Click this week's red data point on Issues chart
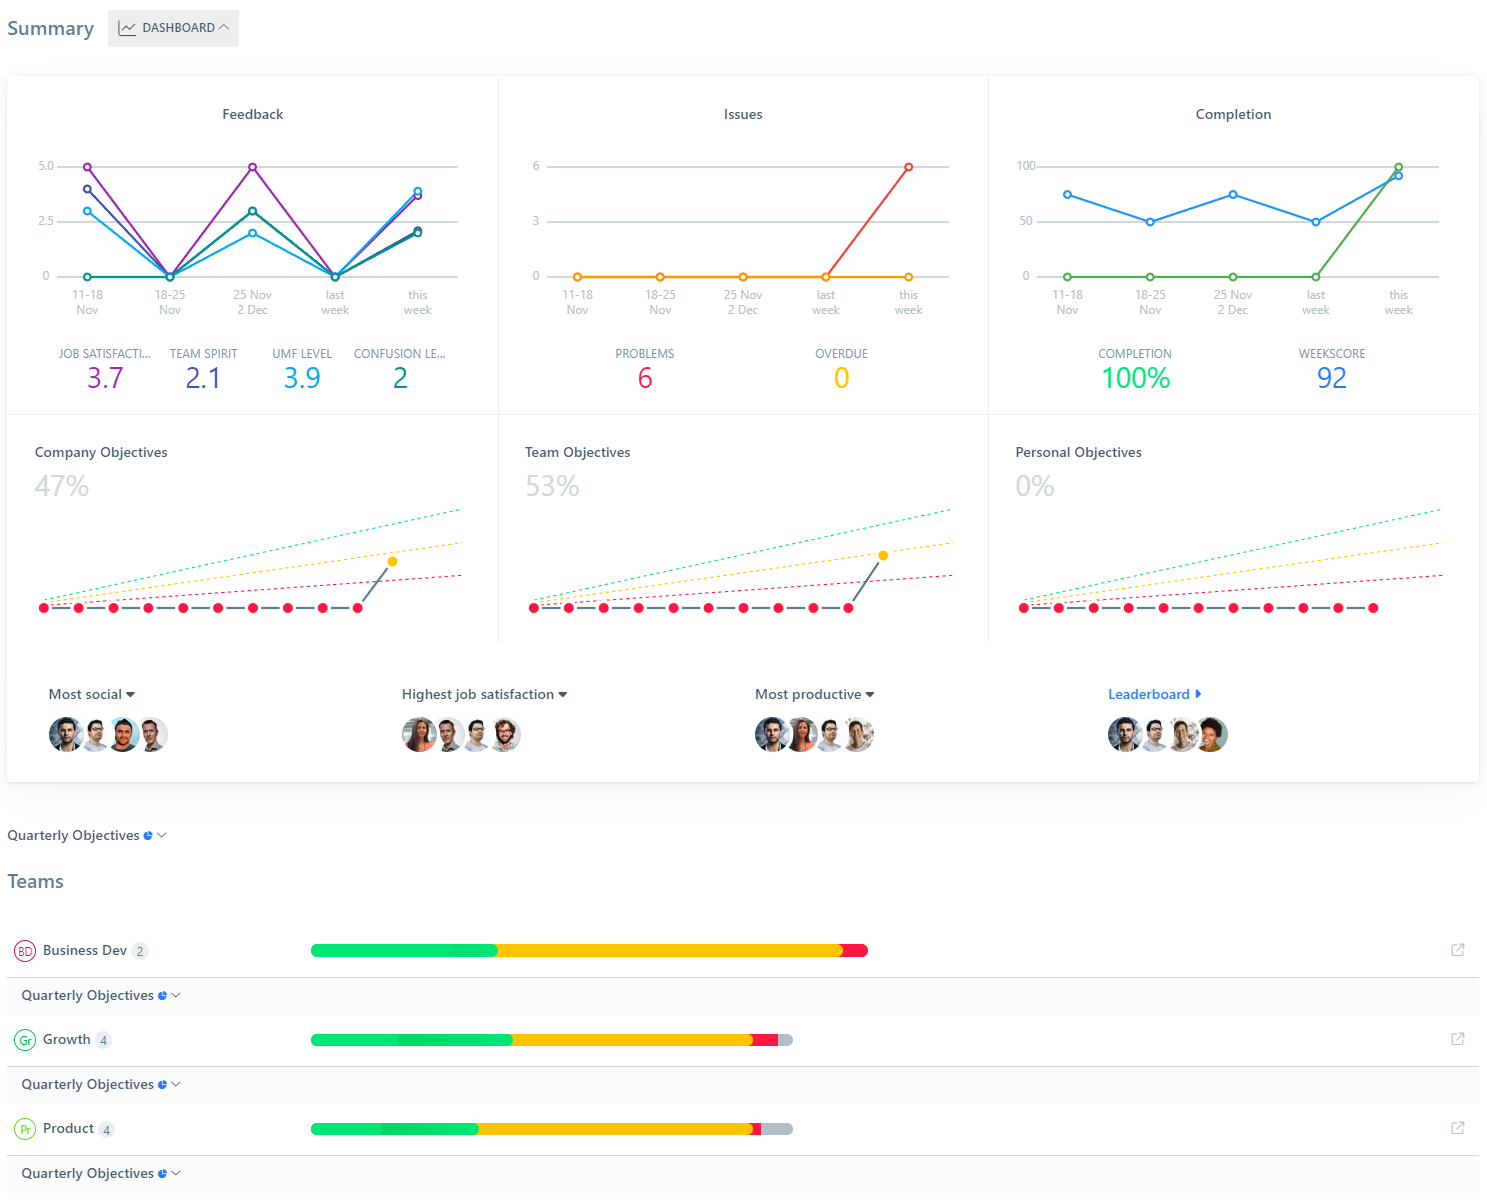Screen dimensions: 1487x1204 tap(908, 166)
